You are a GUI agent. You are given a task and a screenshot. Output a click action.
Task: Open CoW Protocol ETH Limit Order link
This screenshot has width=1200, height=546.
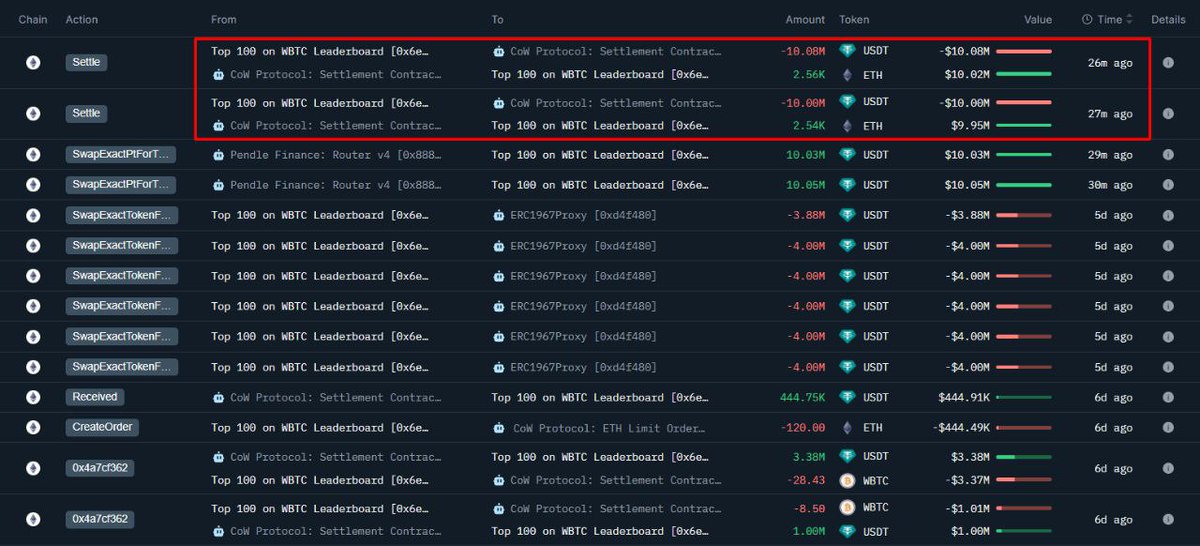609,428
